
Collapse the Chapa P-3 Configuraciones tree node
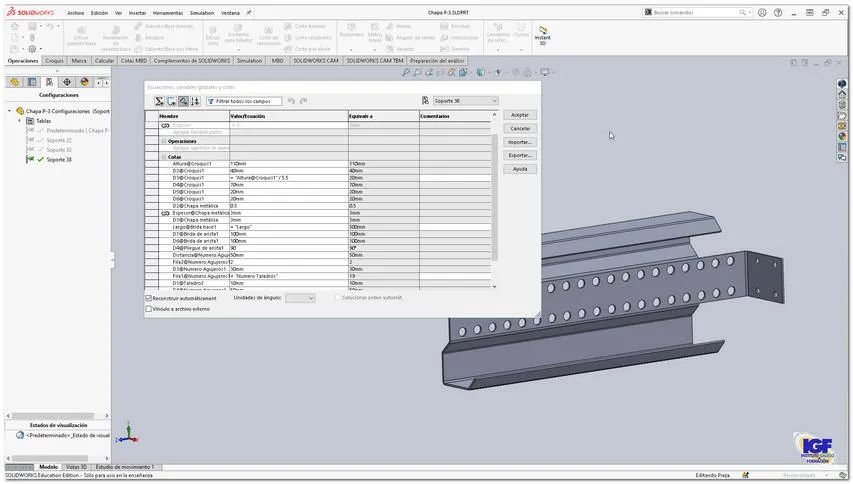pyautogui.click(x=9, y=111)
